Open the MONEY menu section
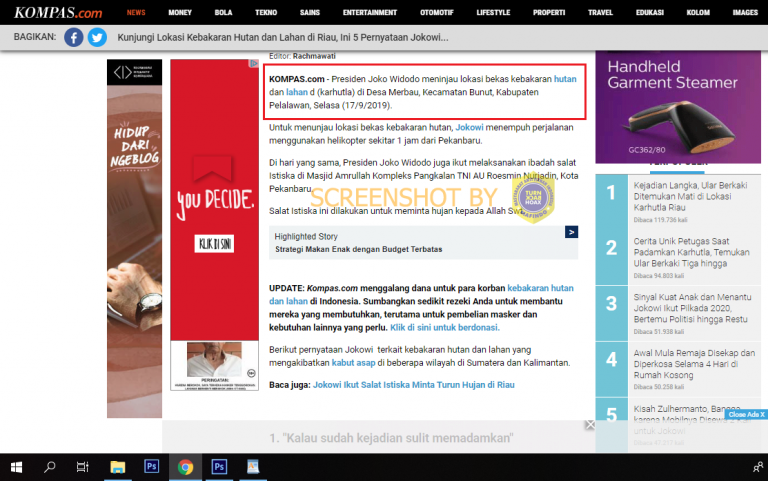Screen dimensions: 768x481 pos(180,13)
